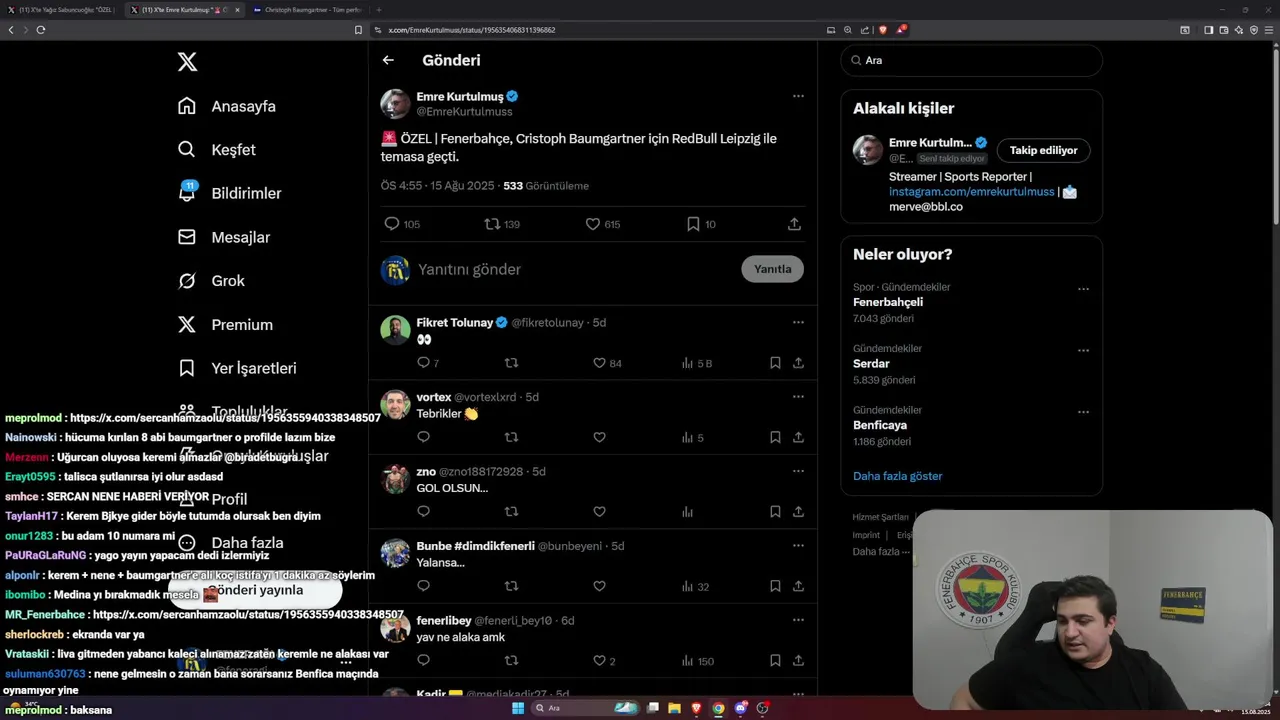Viewport: 1280px width, 720px height.
Task: Click Windows taskbar search box
Action: click(x=585, y=708)
